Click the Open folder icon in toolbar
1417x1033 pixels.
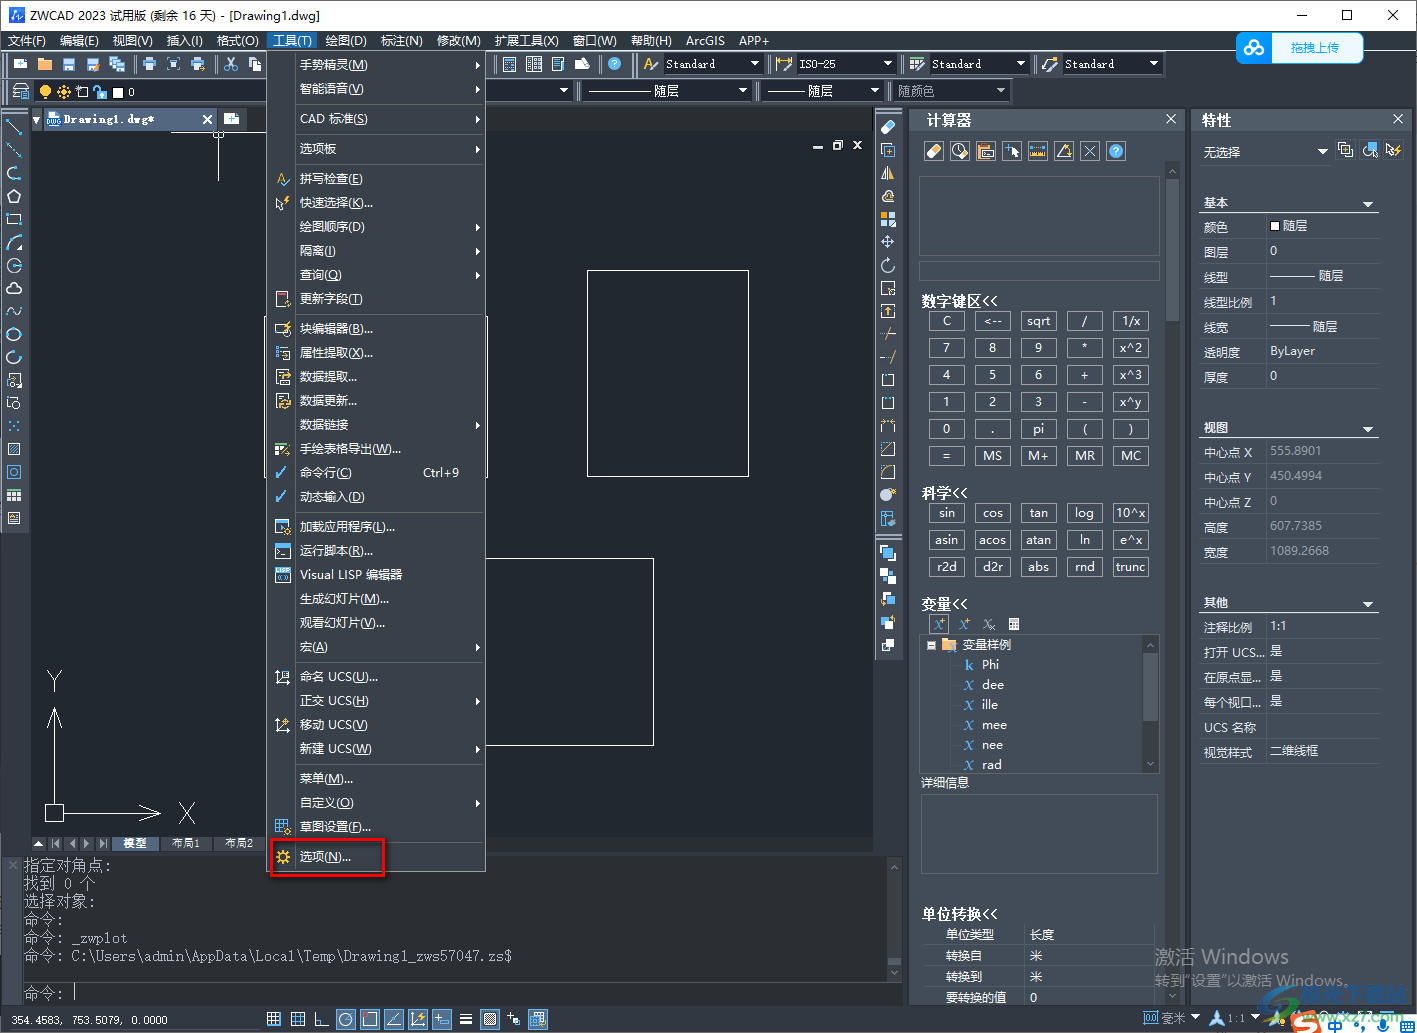click(45, 64)
